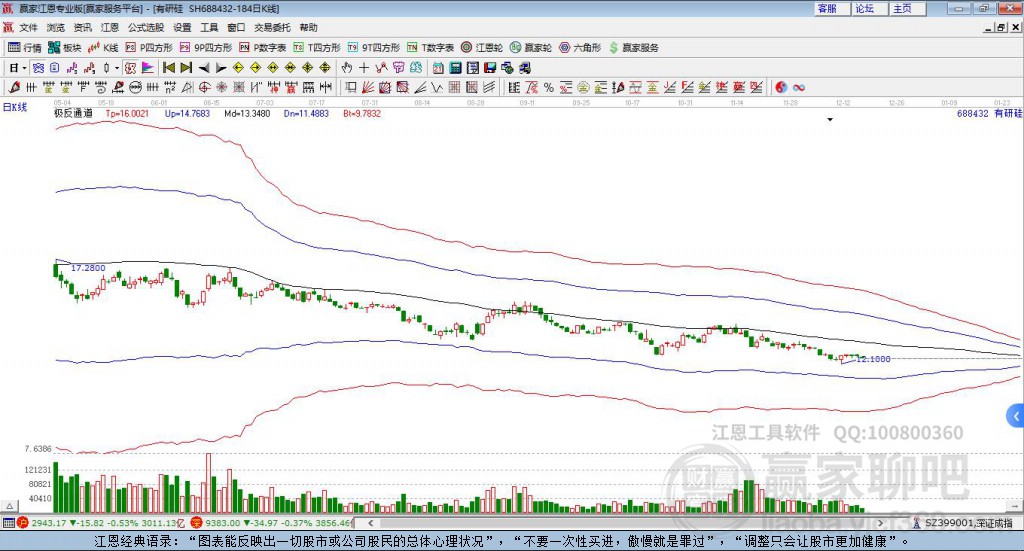Expand the blue side panel chevron

(1016, 416)
